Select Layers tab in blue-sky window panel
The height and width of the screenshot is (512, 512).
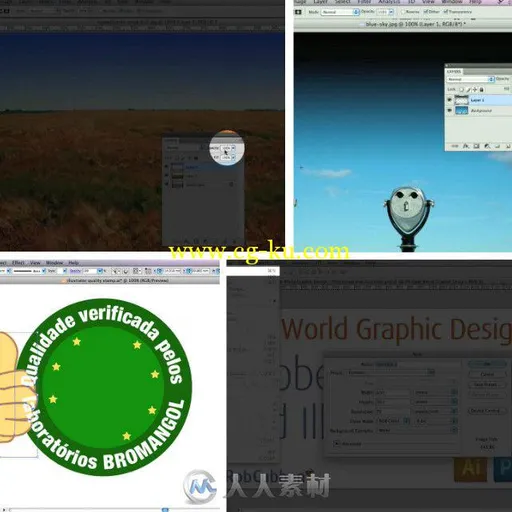(454, 72)
